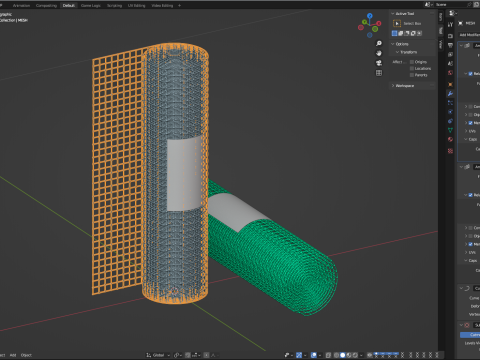Choose the Set New selection mode icon
Screen dimensions: 480x360
[x=394, y=33]
